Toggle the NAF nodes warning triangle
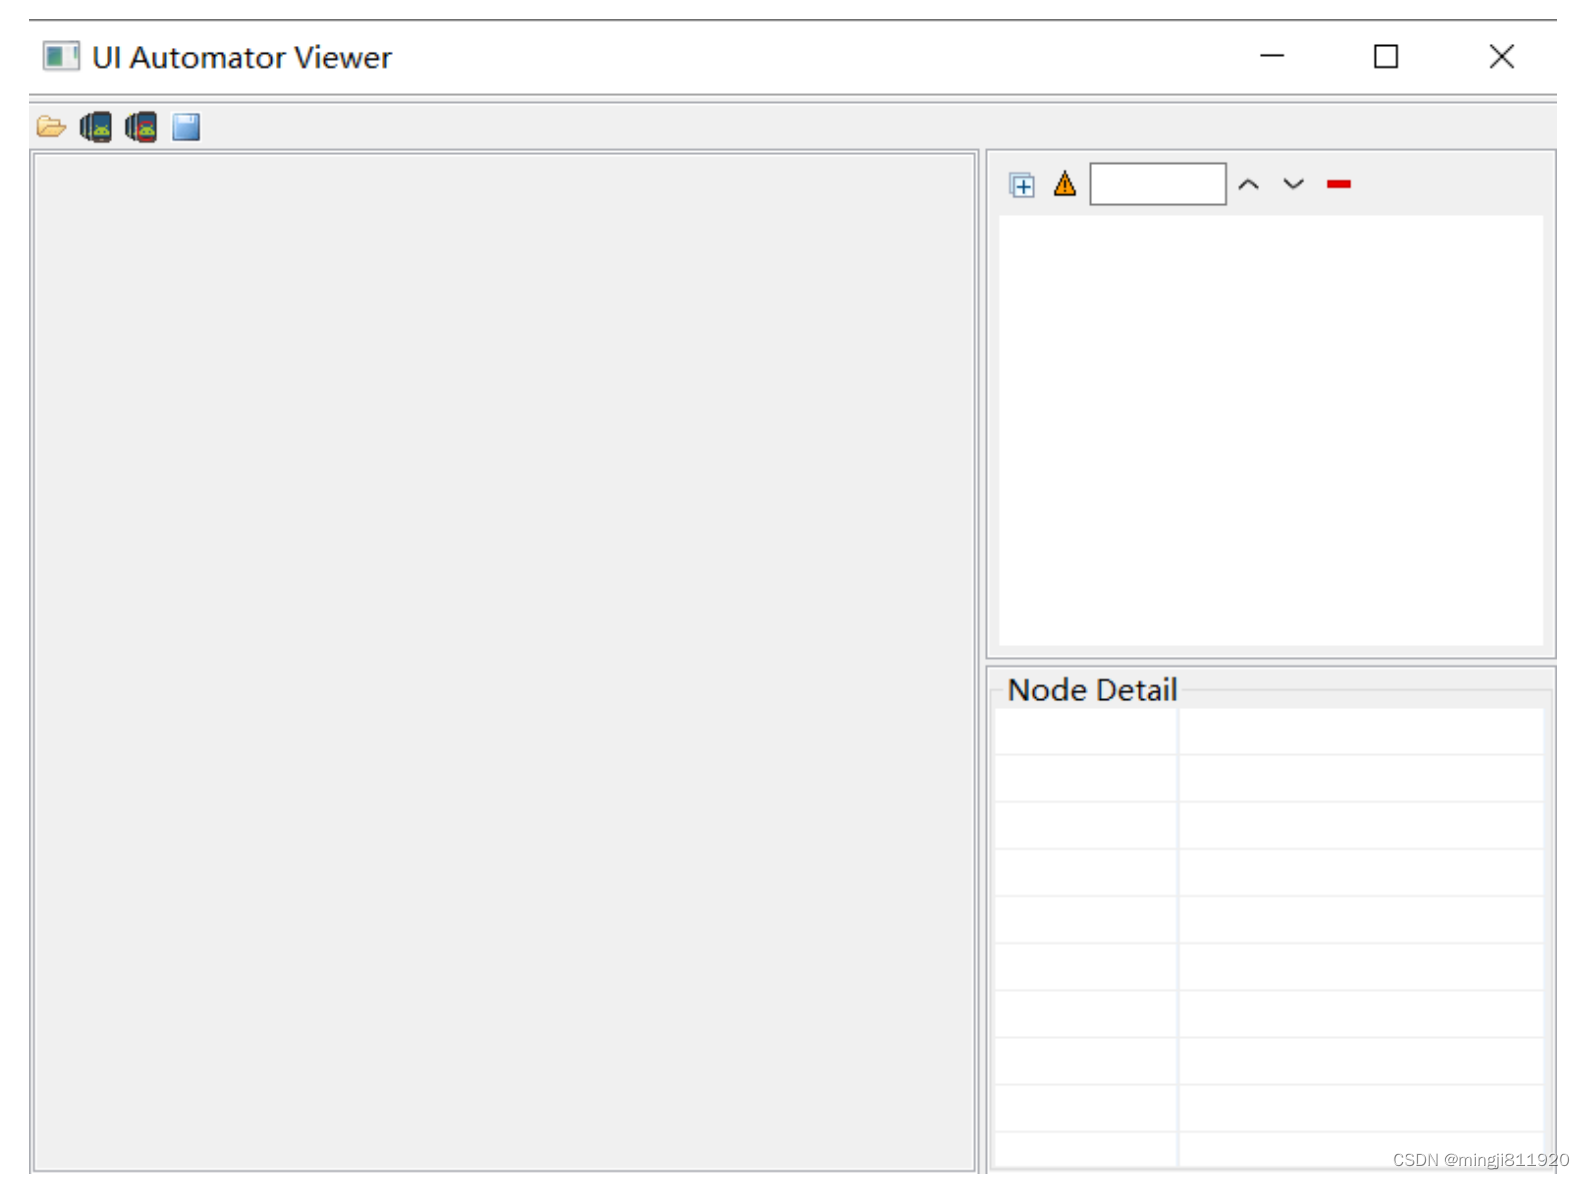The image size is (1585, 1179). pyautogui.click(x=1065, y=184)
